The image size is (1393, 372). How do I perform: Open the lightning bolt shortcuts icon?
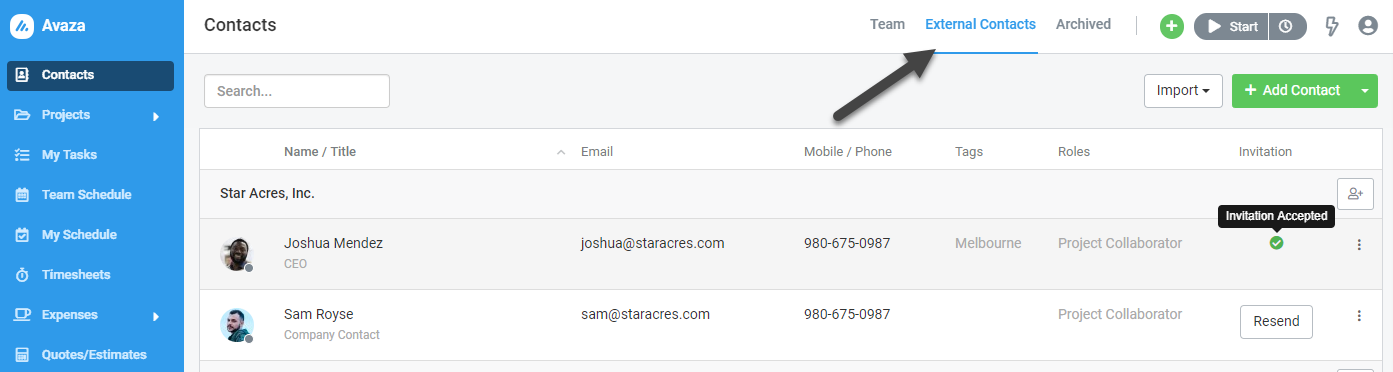(x=1331, y=27)
